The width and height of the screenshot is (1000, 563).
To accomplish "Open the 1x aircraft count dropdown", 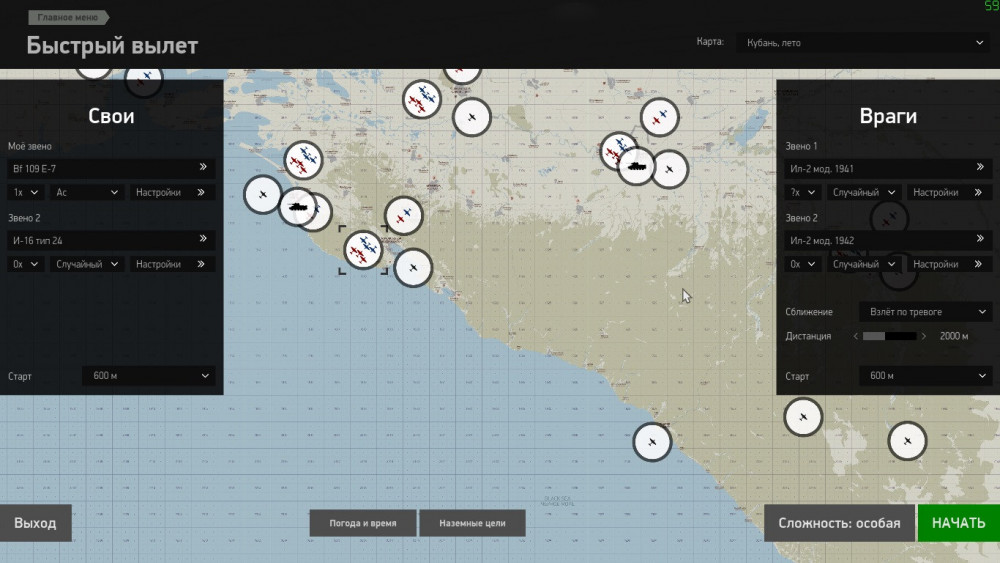I will [x=26, y=192].
